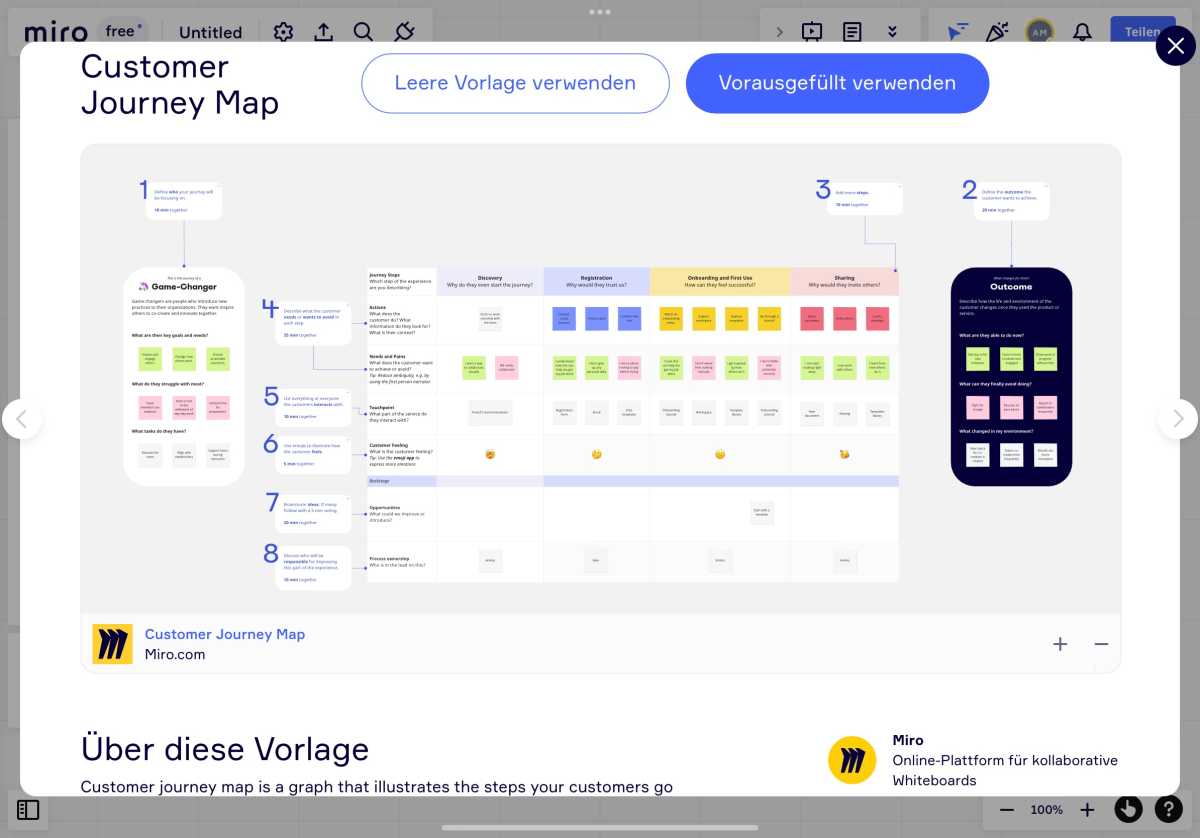Viewport: 1200px width, 838px height.
Task: Click the Online-Plattform für kollaborative Whiteboards text
Action: [x=1005, y=770]
